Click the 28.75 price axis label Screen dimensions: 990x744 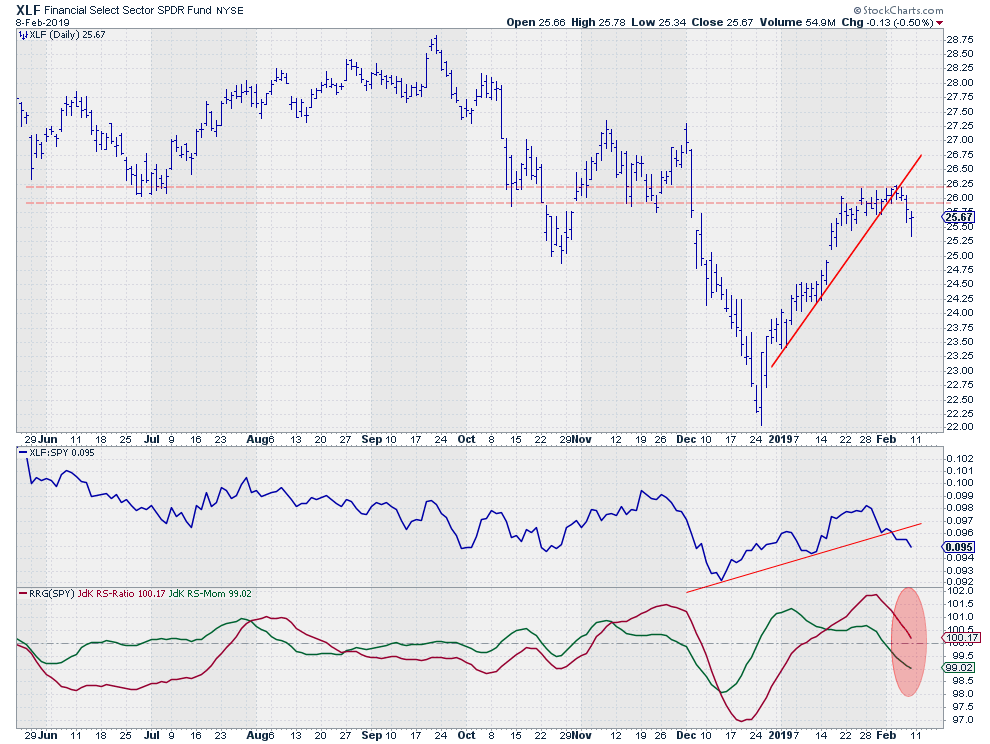(960, 40)
